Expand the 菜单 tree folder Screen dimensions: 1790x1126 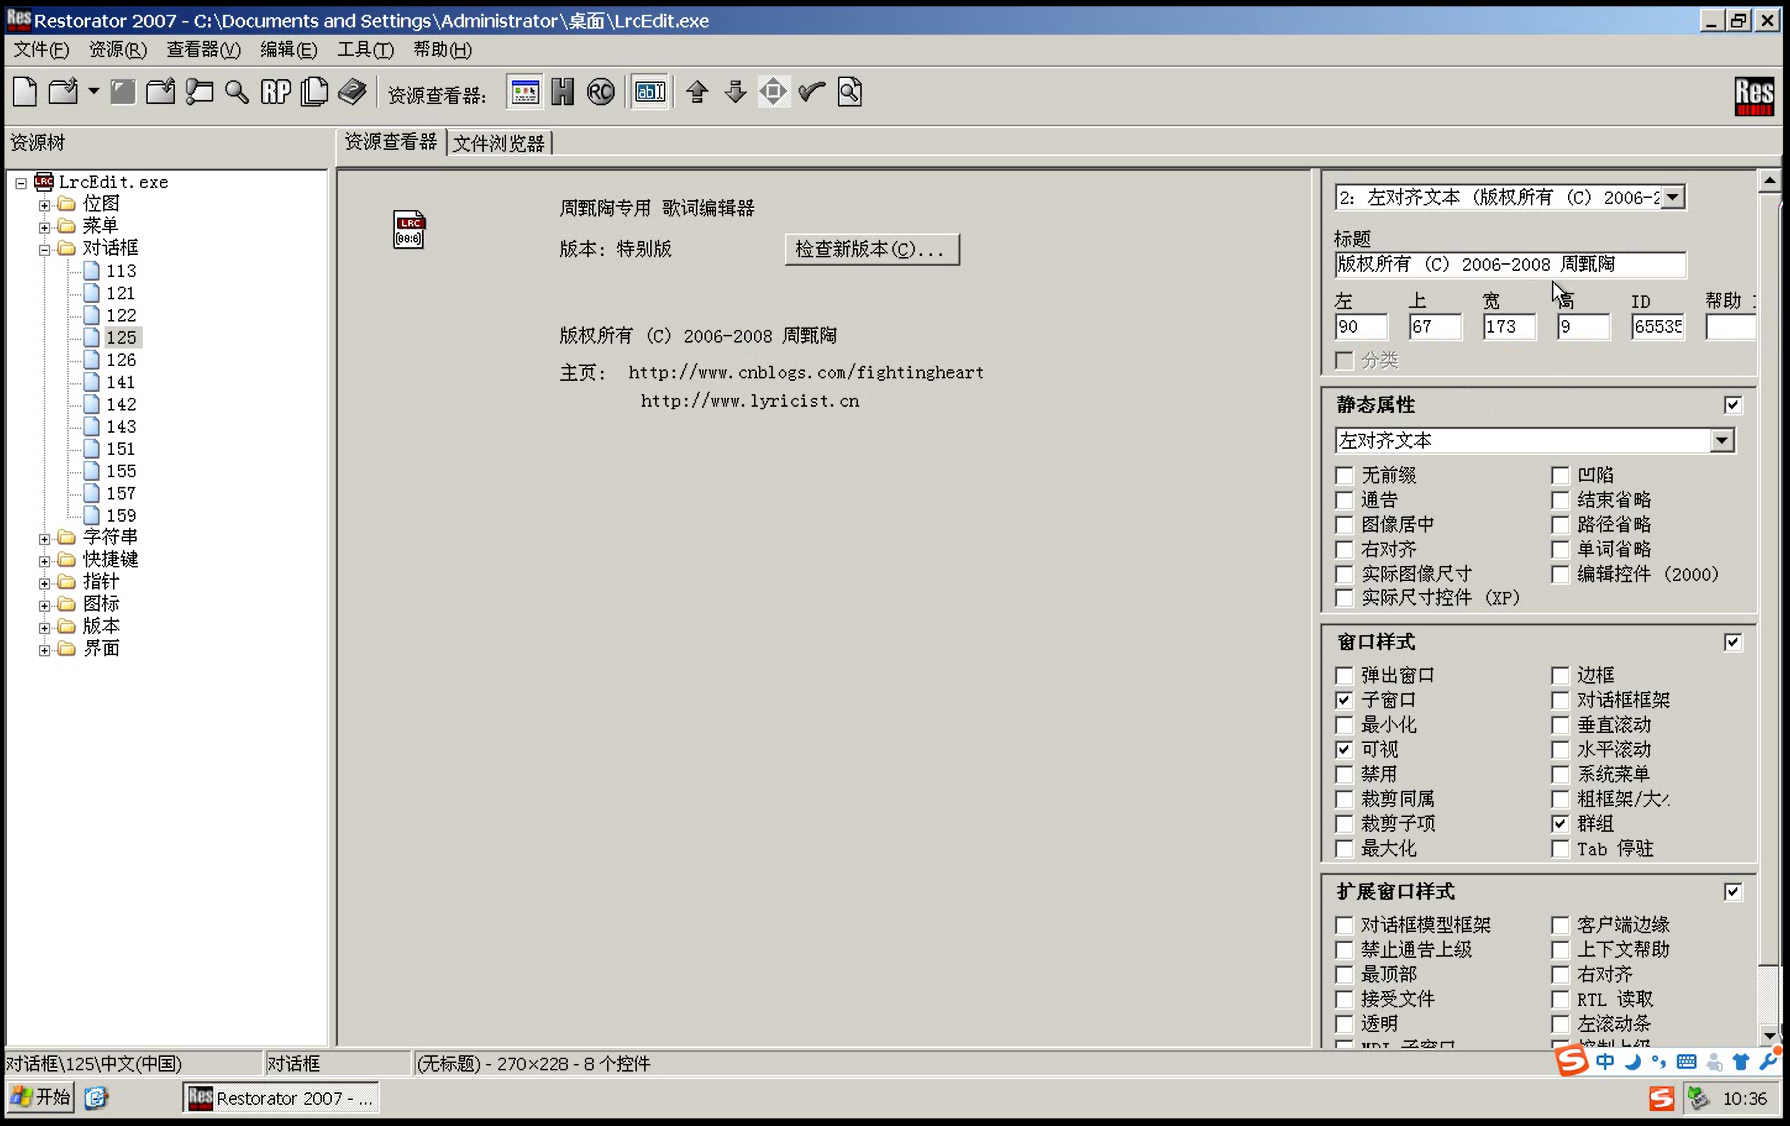tap(45, 227)
